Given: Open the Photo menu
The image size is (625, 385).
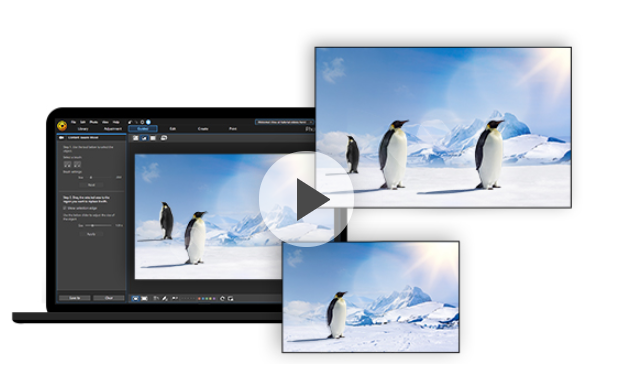Looking at the screenshot, I should point(94,122).
